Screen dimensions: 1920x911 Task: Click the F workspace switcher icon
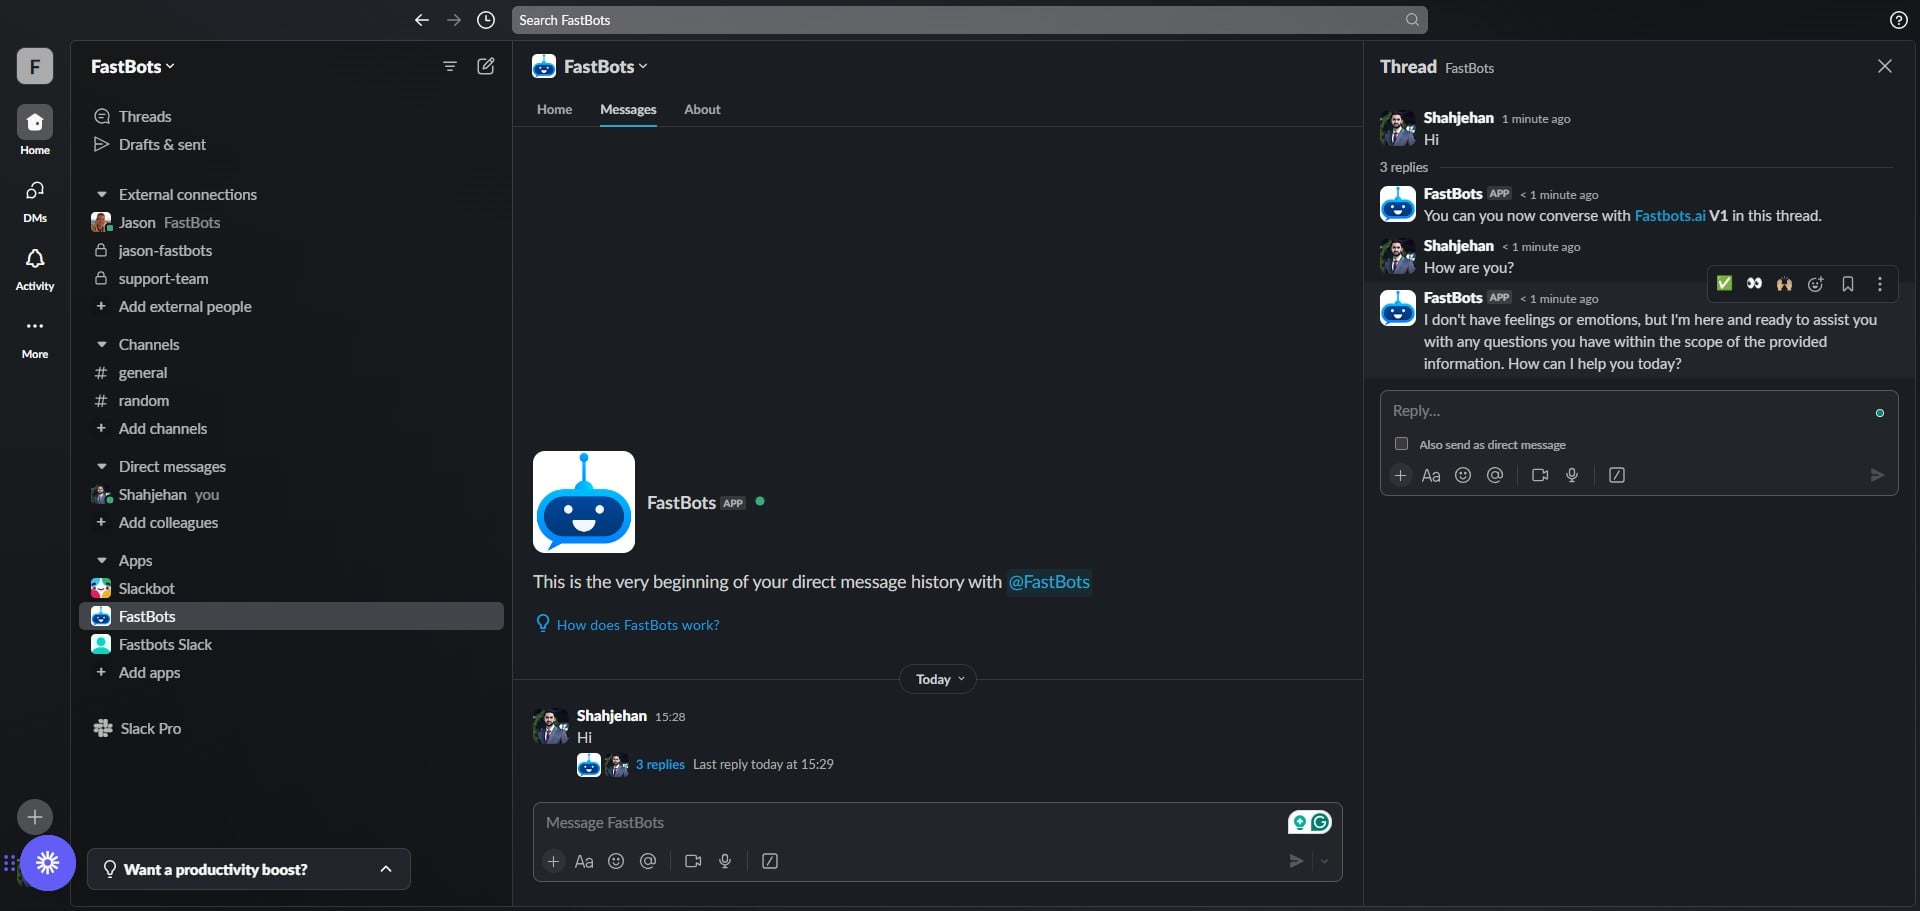coord(35,66)
